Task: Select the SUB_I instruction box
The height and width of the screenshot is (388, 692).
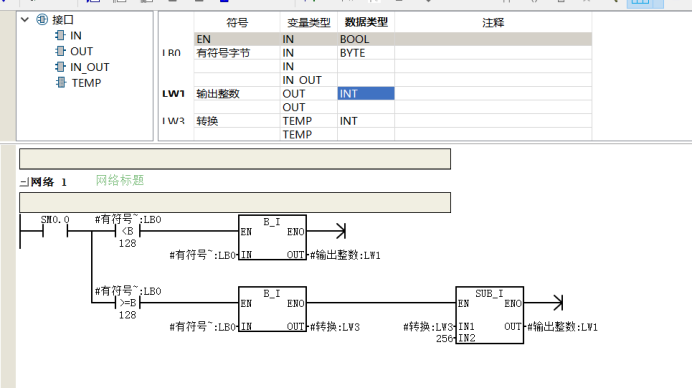Action: 489,315
